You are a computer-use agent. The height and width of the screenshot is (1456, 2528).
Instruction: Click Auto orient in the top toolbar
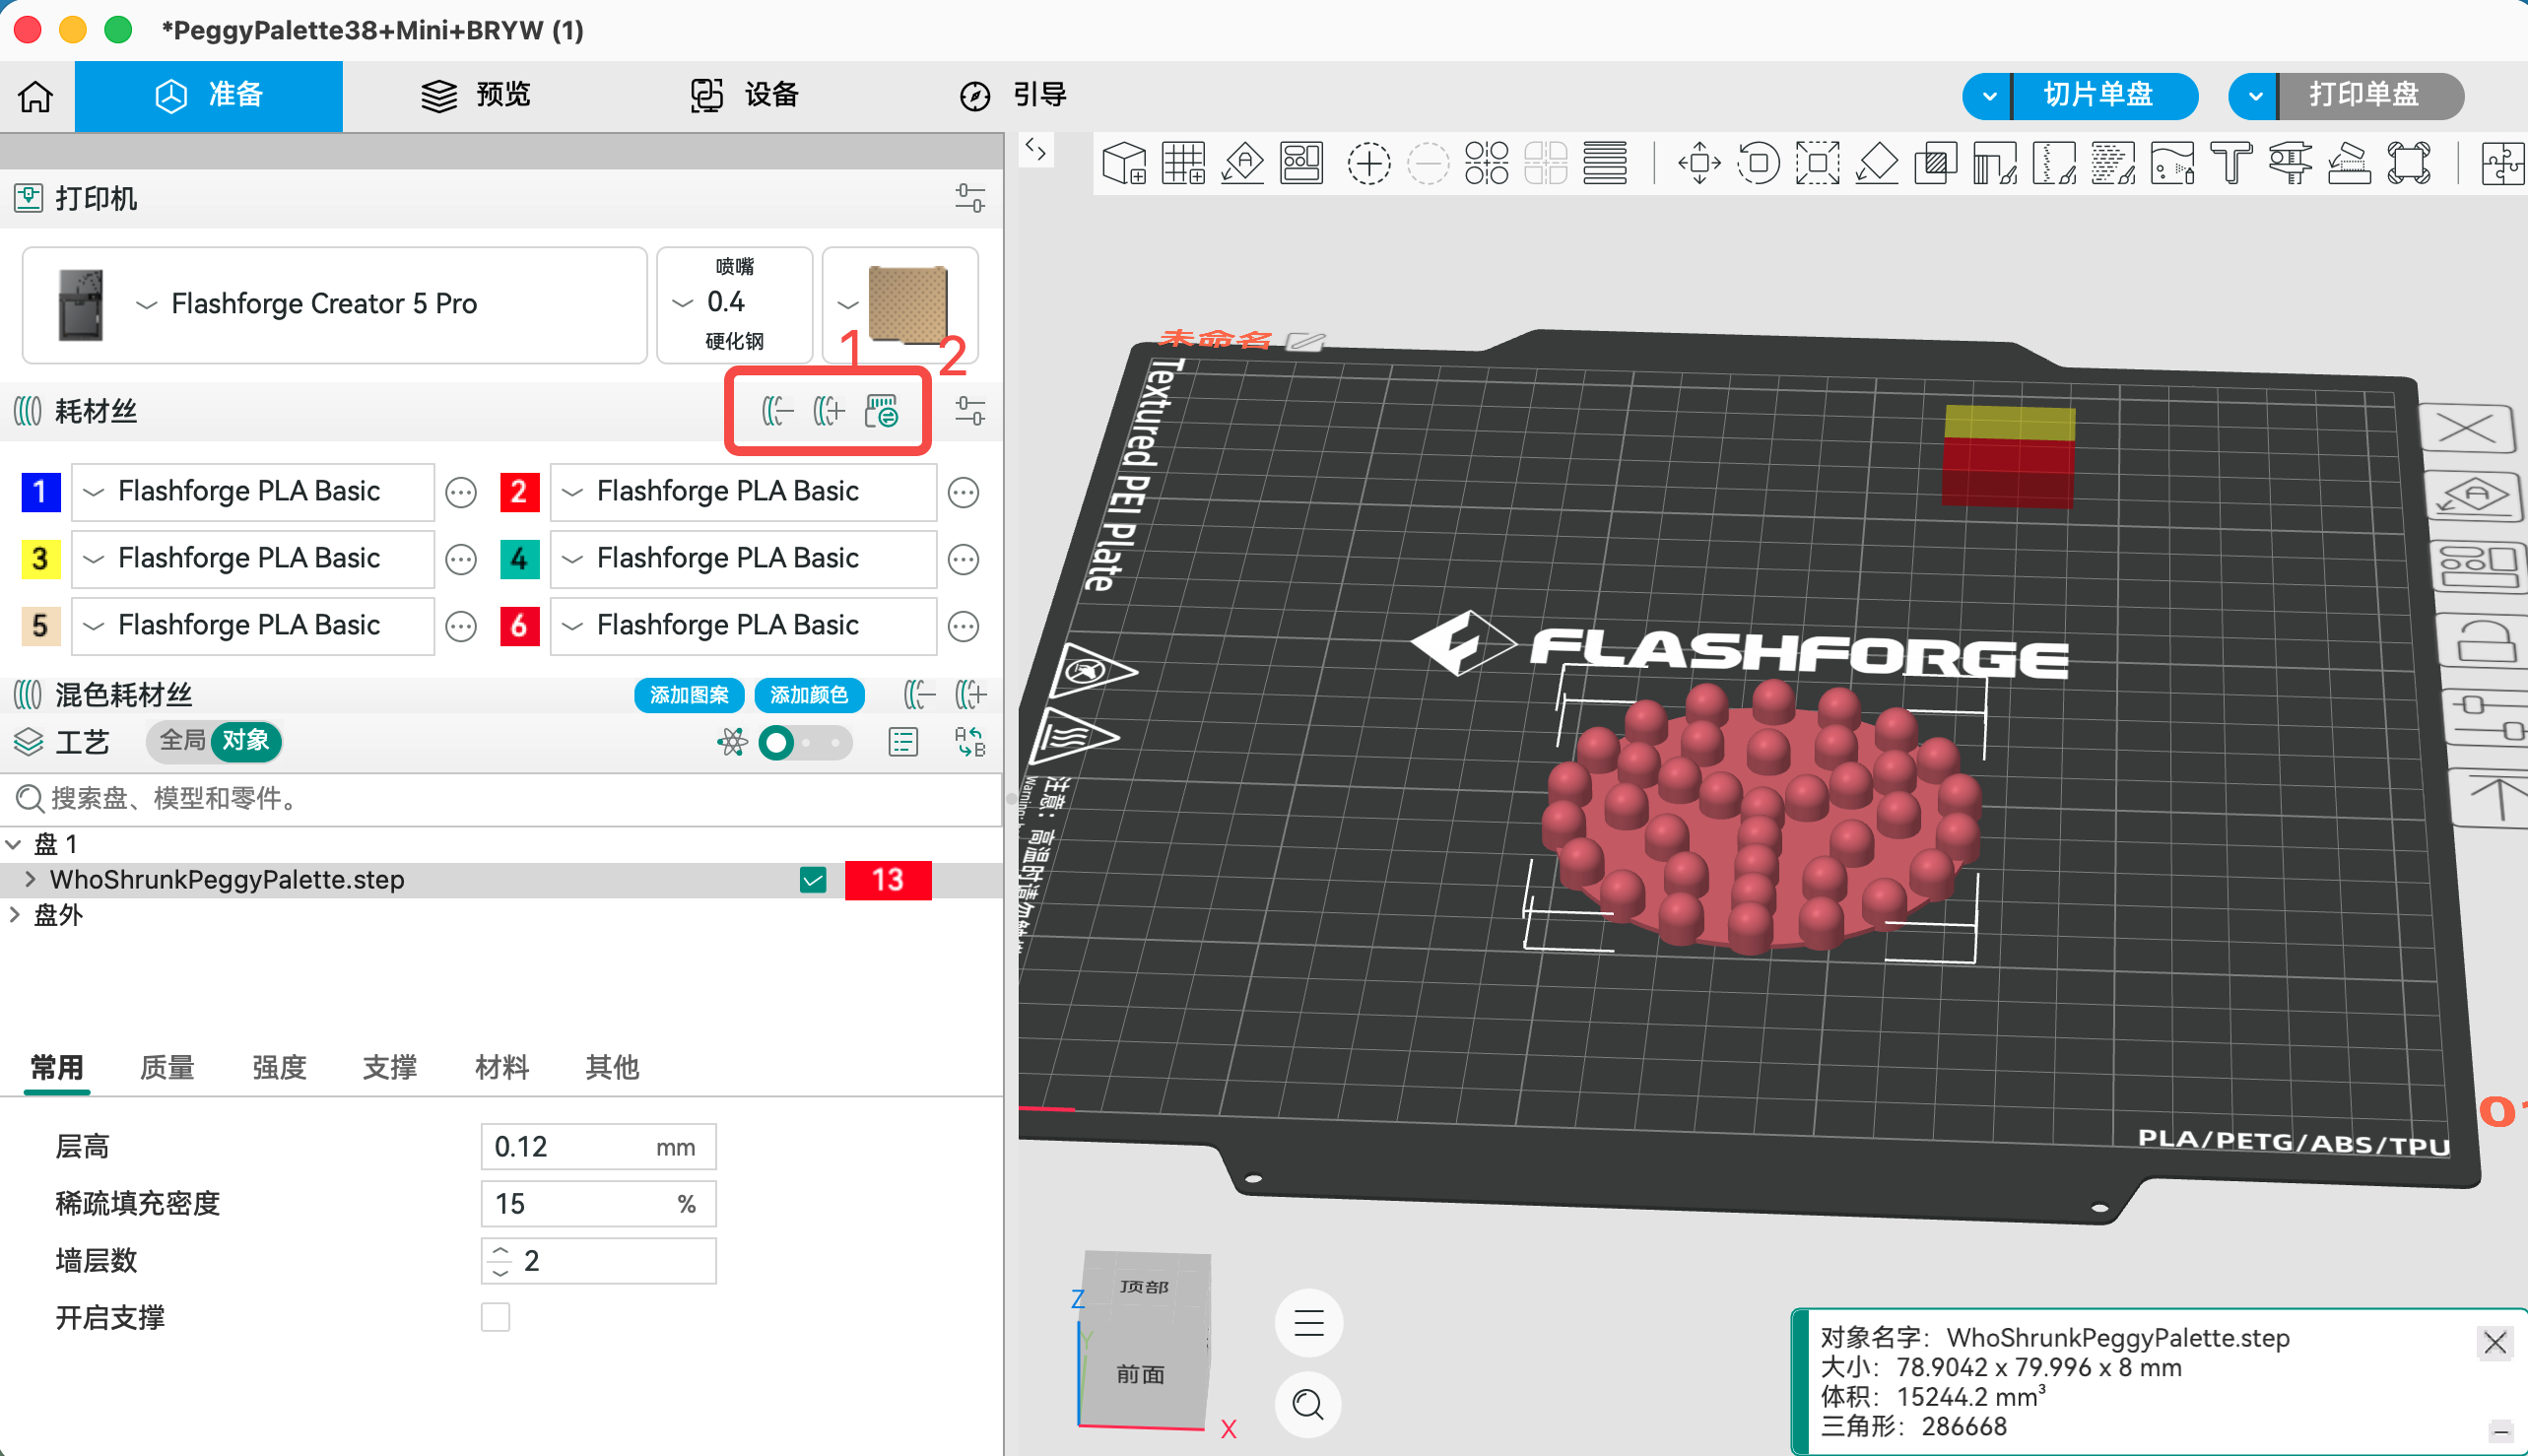pyautogui.click(x=1243, y=163)
